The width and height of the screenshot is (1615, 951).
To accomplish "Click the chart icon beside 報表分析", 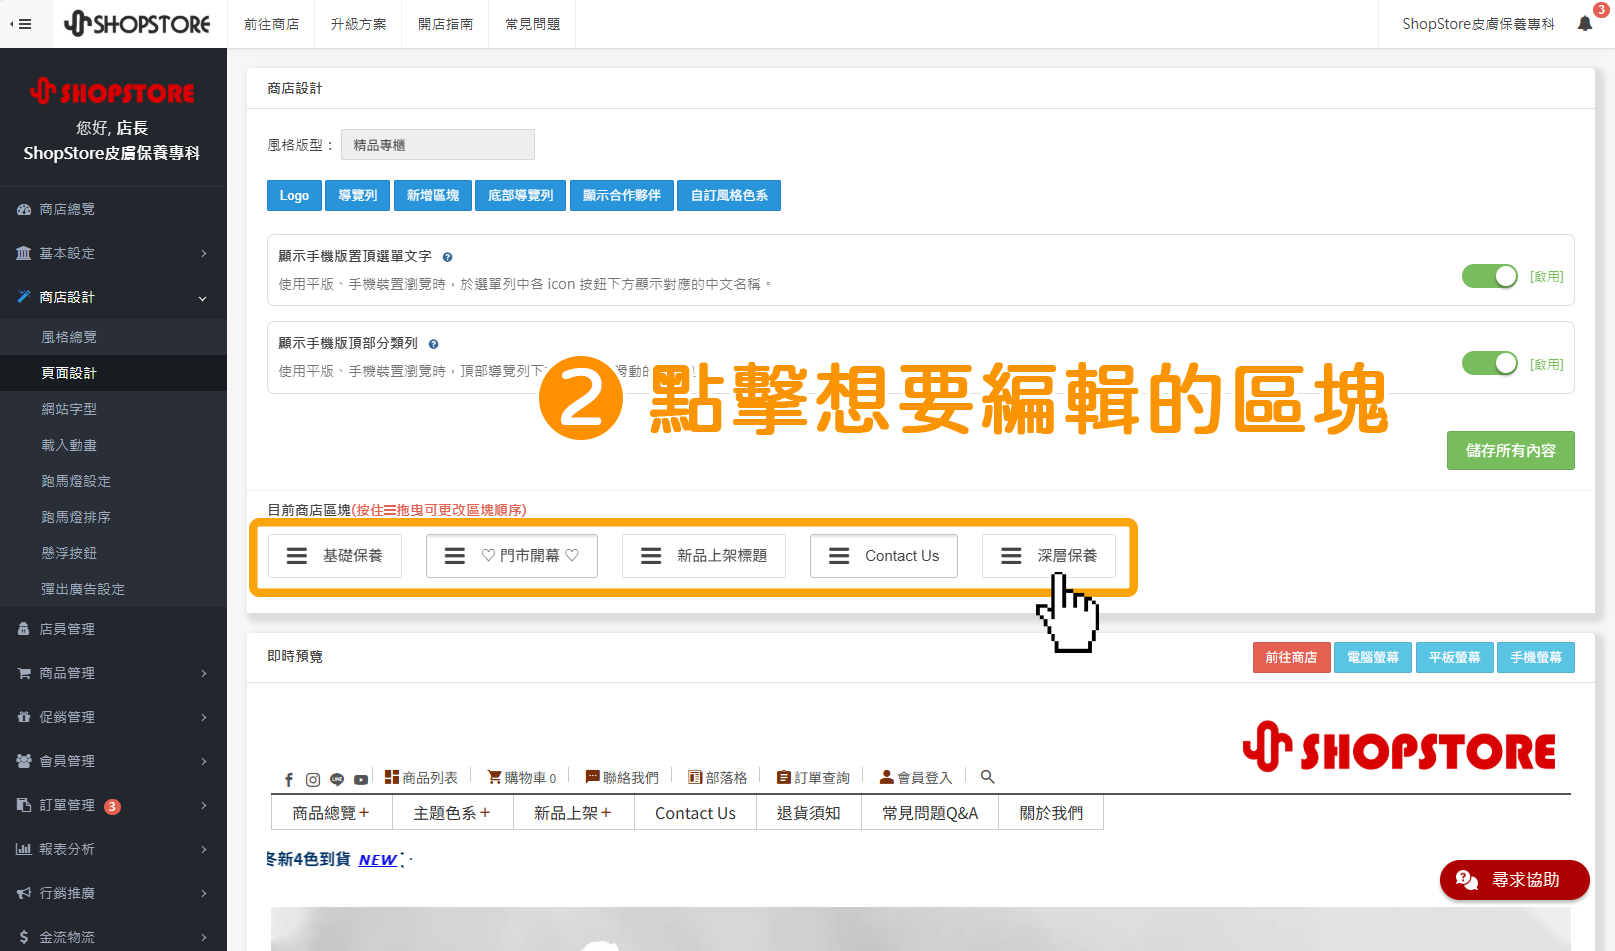I will pyautogui.click(x=24, y=849).
